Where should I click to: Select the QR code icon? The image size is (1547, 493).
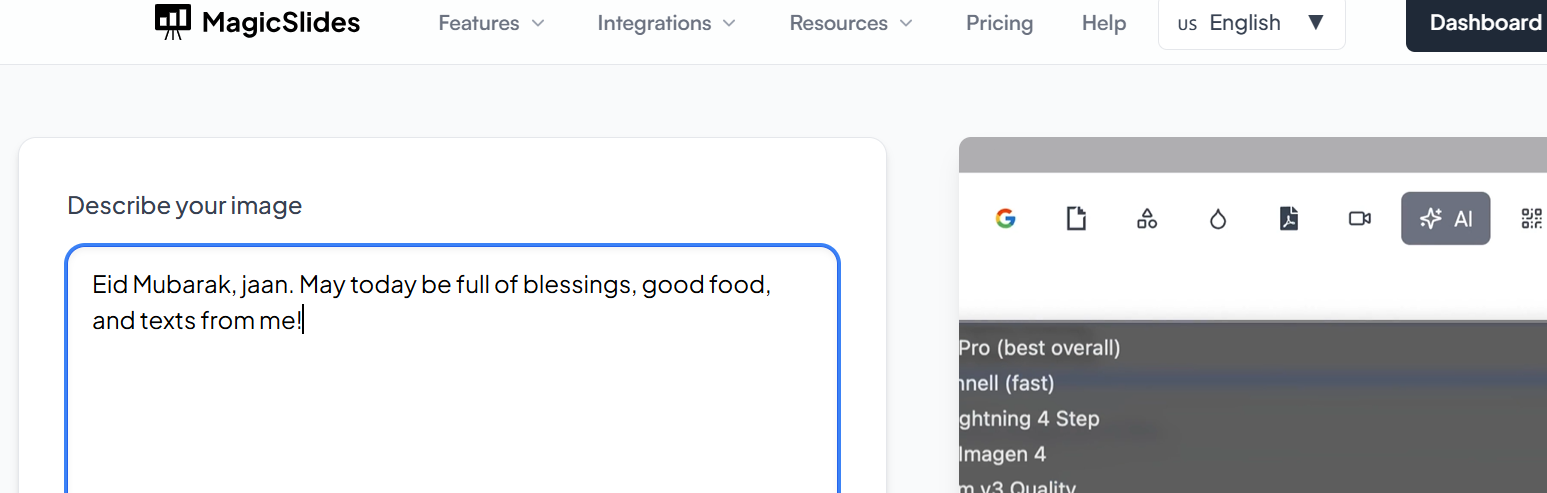point(1531,218)
